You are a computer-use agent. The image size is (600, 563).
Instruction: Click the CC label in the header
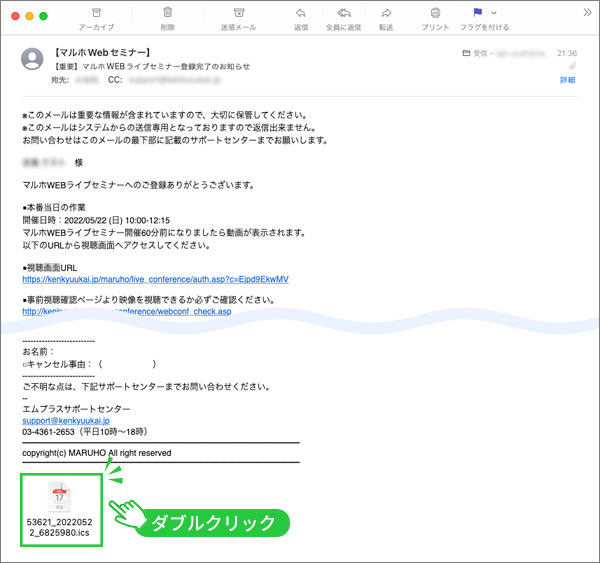click(115, 80)
